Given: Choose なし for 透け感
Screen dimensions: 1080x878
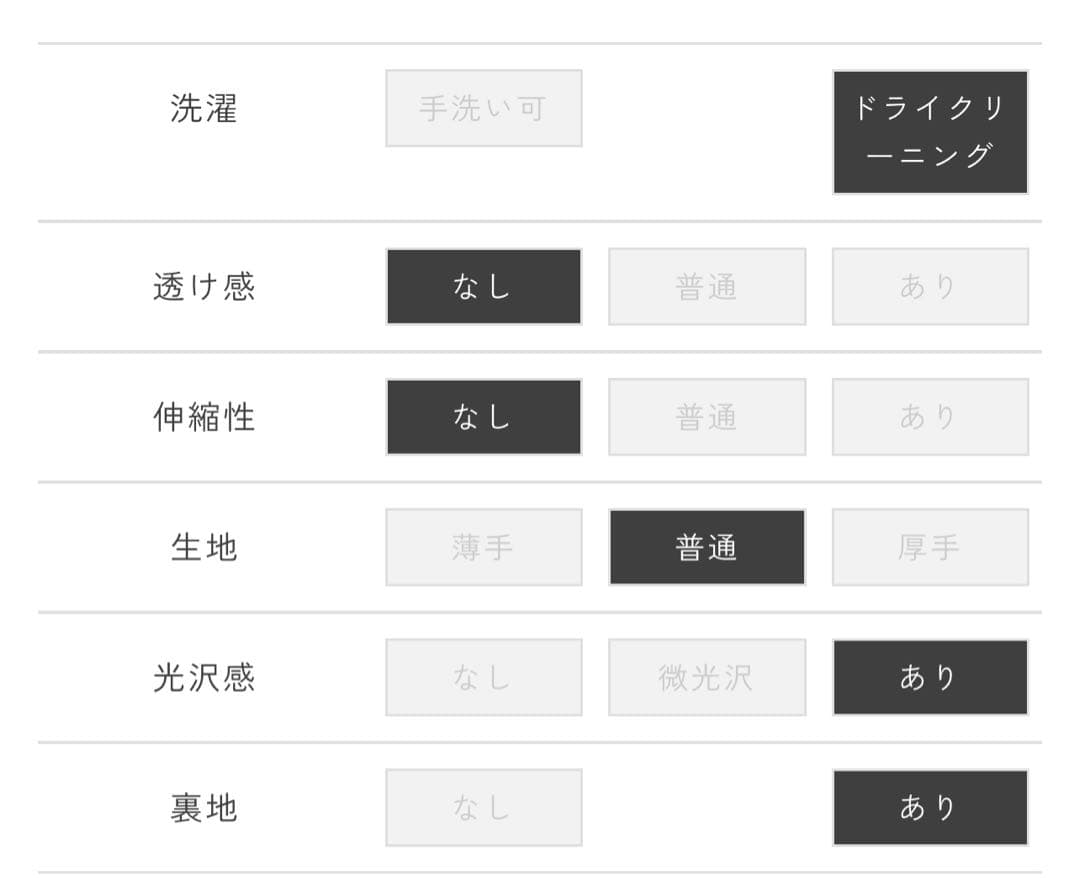Looking at the screenshot, I should (x=483, y=287).
